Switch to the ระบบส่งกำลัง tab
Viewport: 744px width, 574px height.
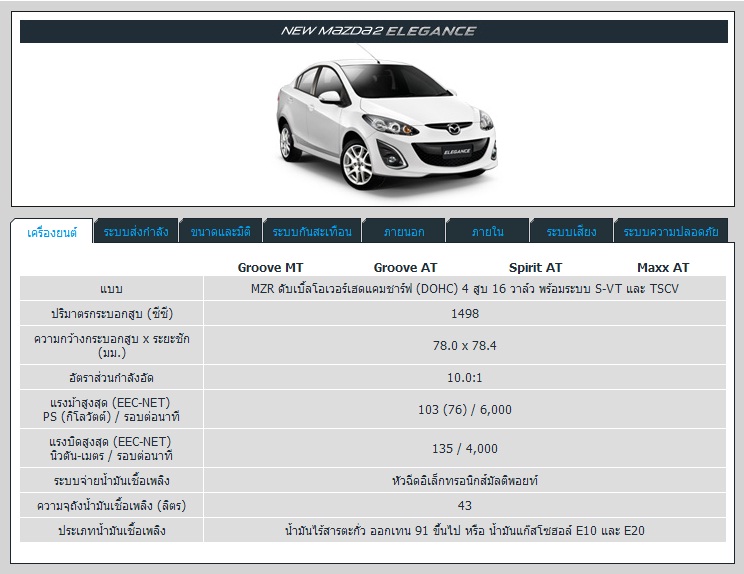tap(136, 231)
